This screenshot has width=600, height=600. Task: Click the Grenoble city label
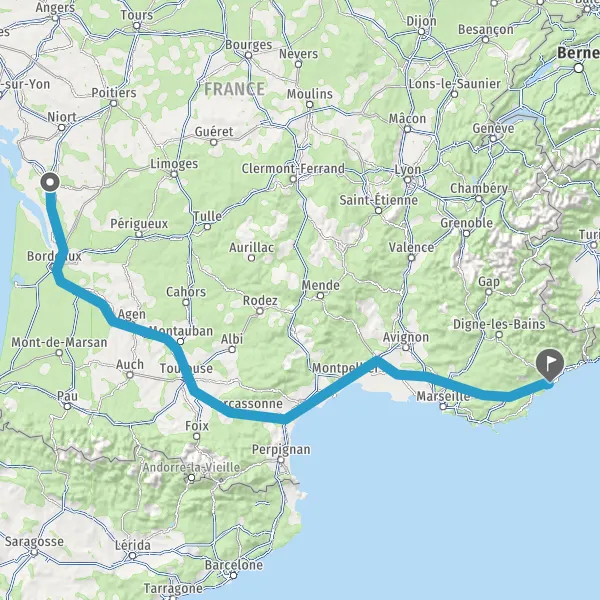pyautogui.click(x=466, y=223)
